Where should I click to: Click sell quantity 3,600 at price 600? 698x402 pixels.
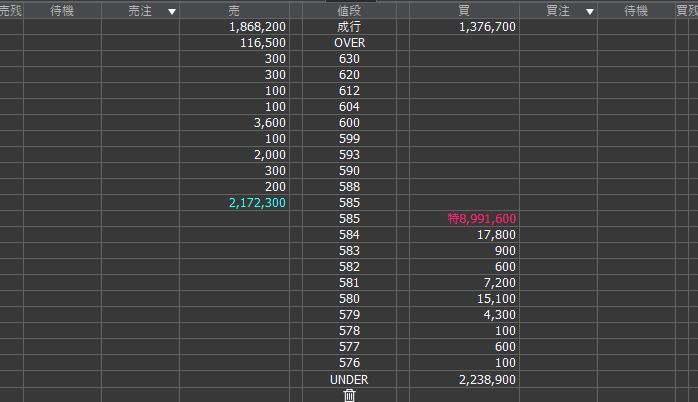pyautogui.click(x=270, y=123)
